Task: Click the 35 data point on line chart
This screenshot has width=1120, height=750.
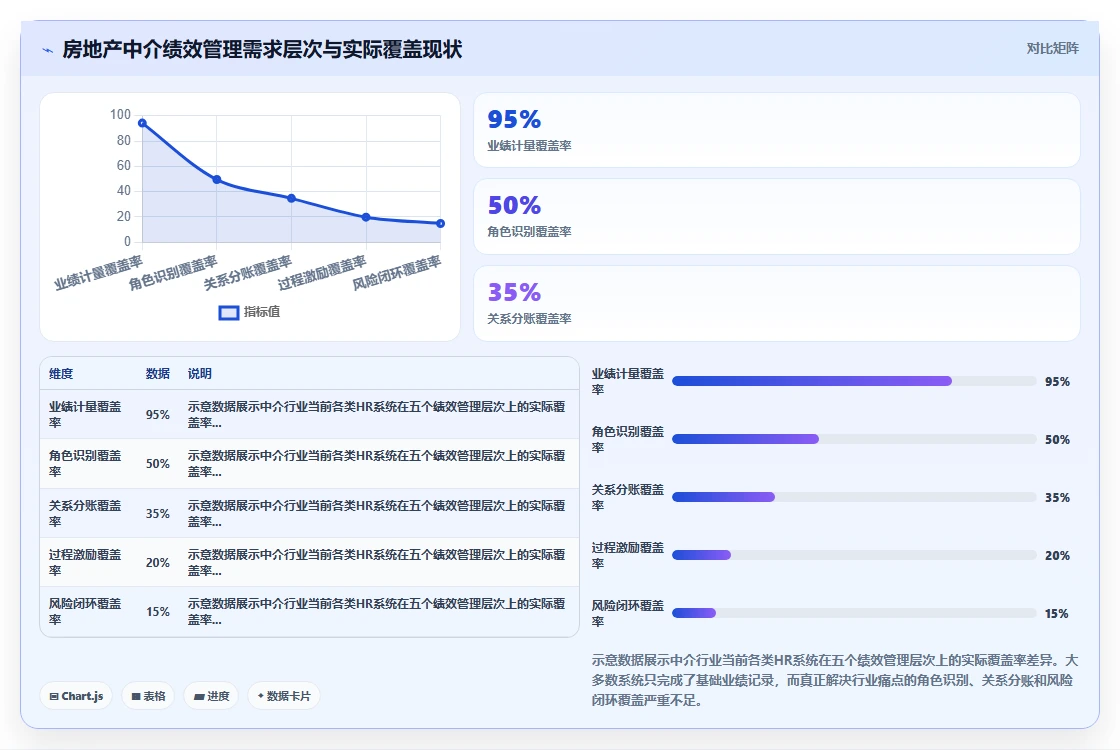Action: (x=291, y=198)
